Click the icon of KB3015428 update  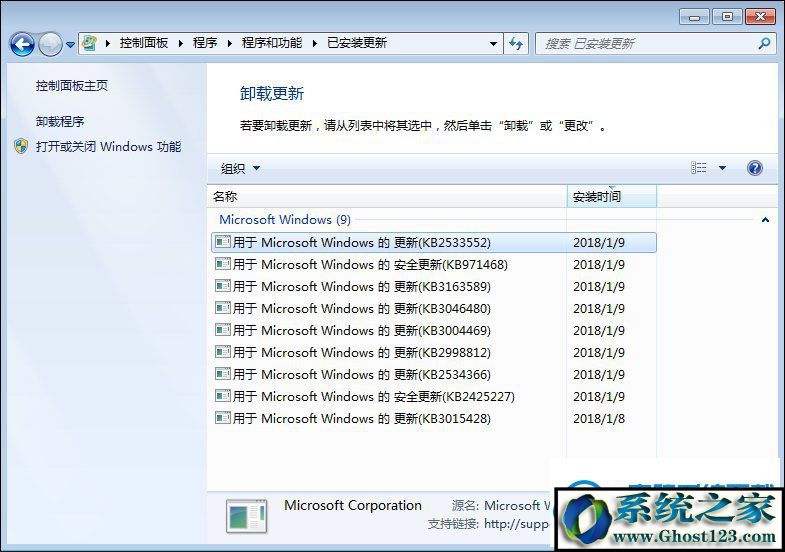pos(223,418)
